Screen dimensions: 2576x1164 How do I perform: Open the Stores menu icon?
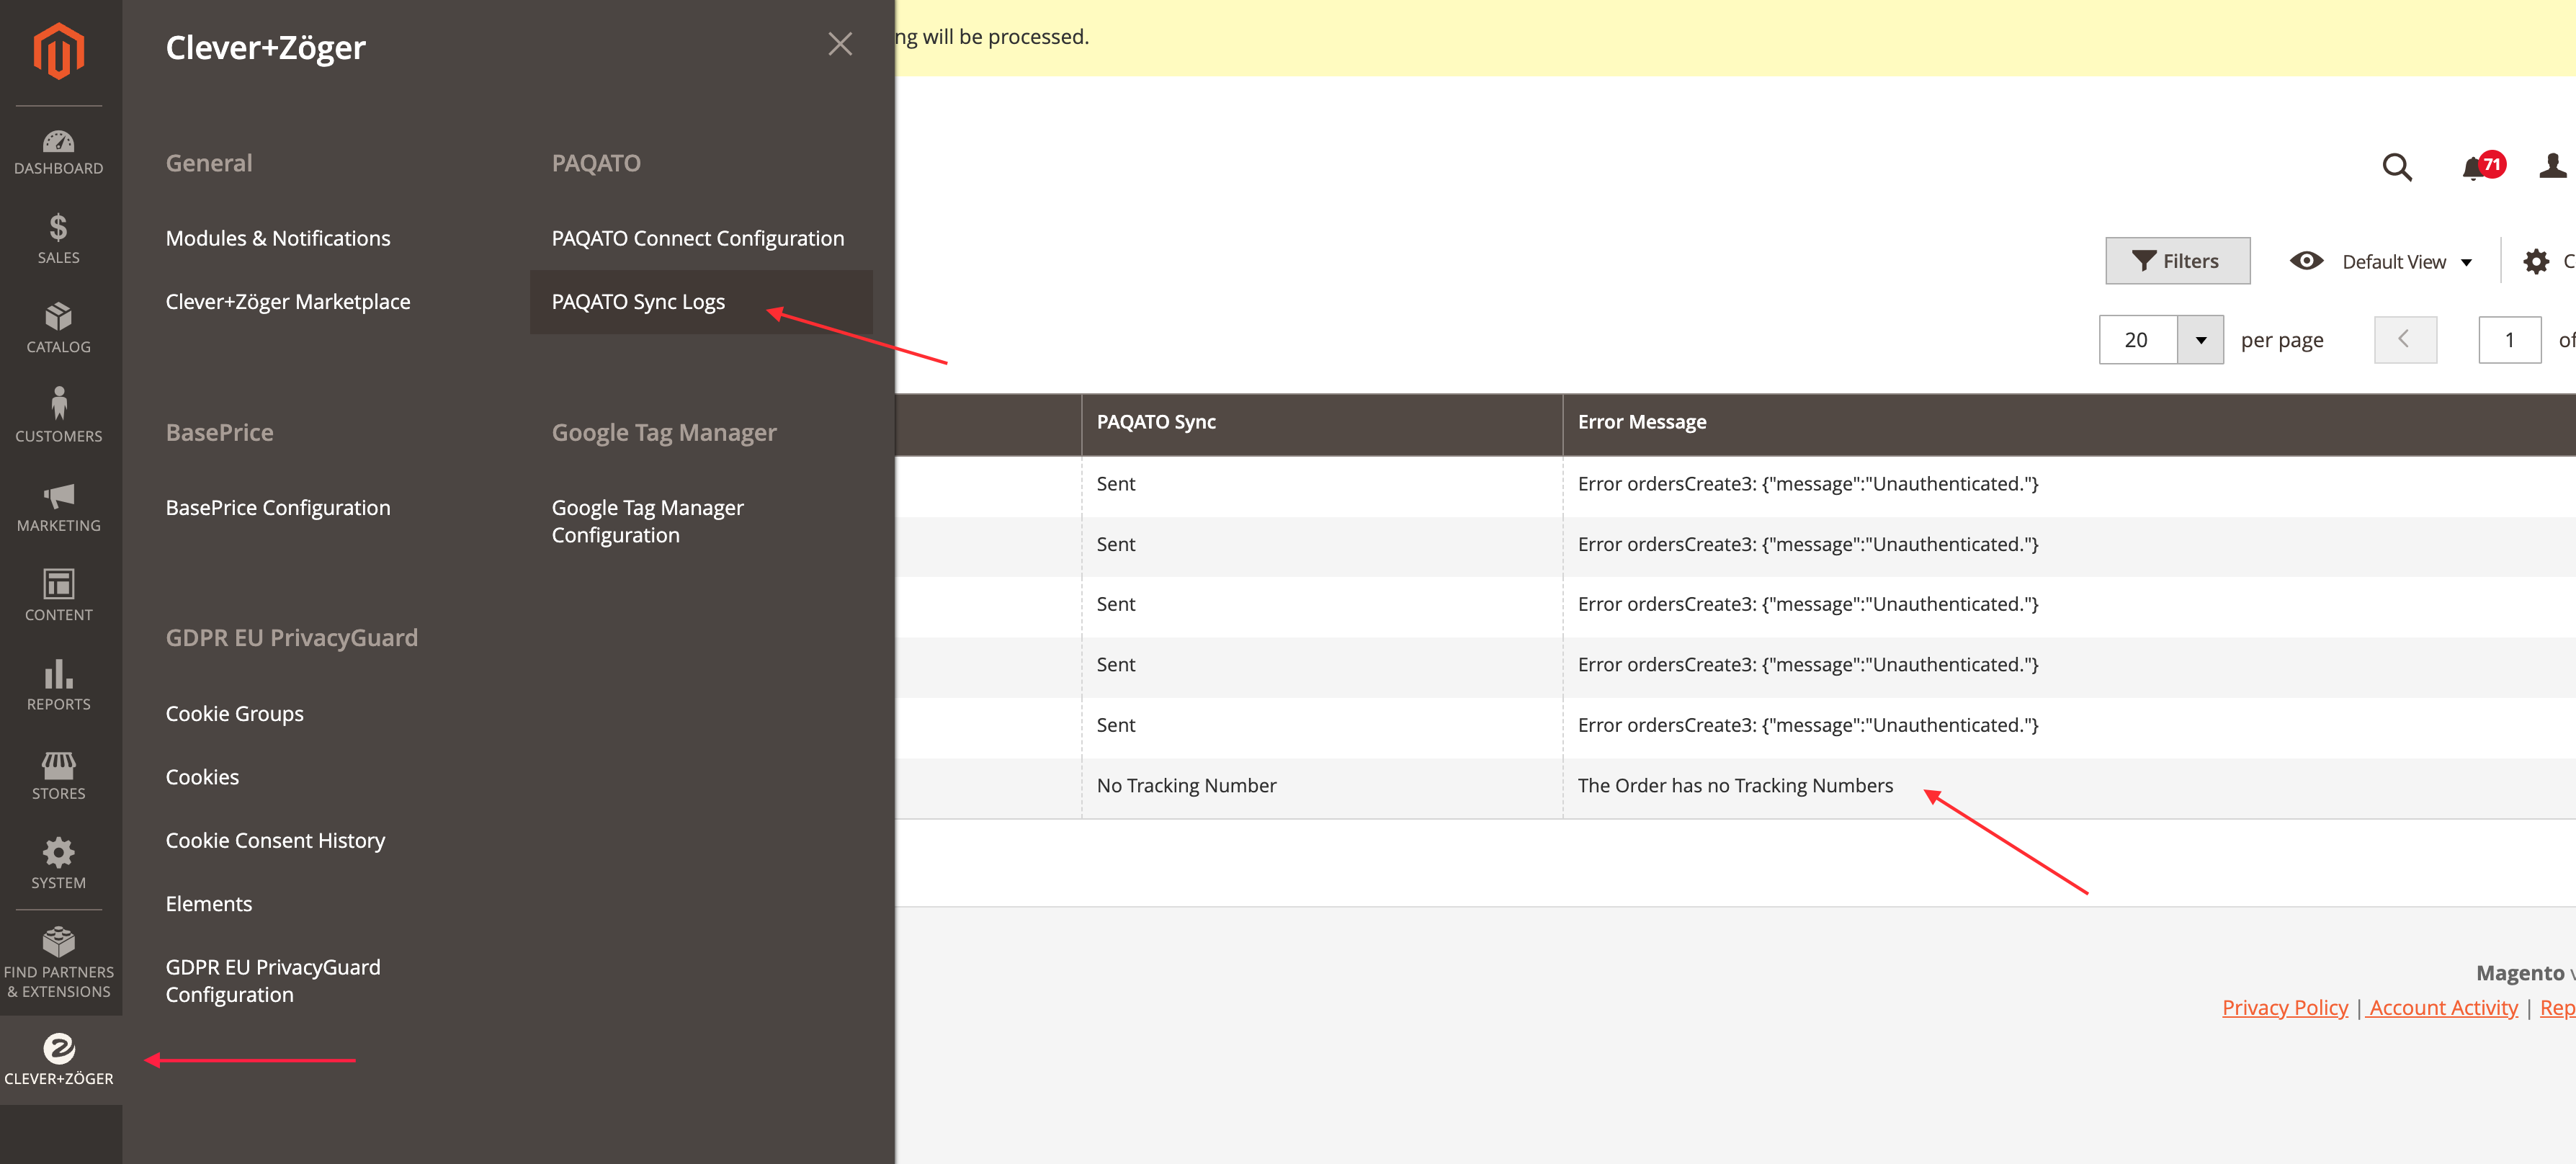pos(59,776)
